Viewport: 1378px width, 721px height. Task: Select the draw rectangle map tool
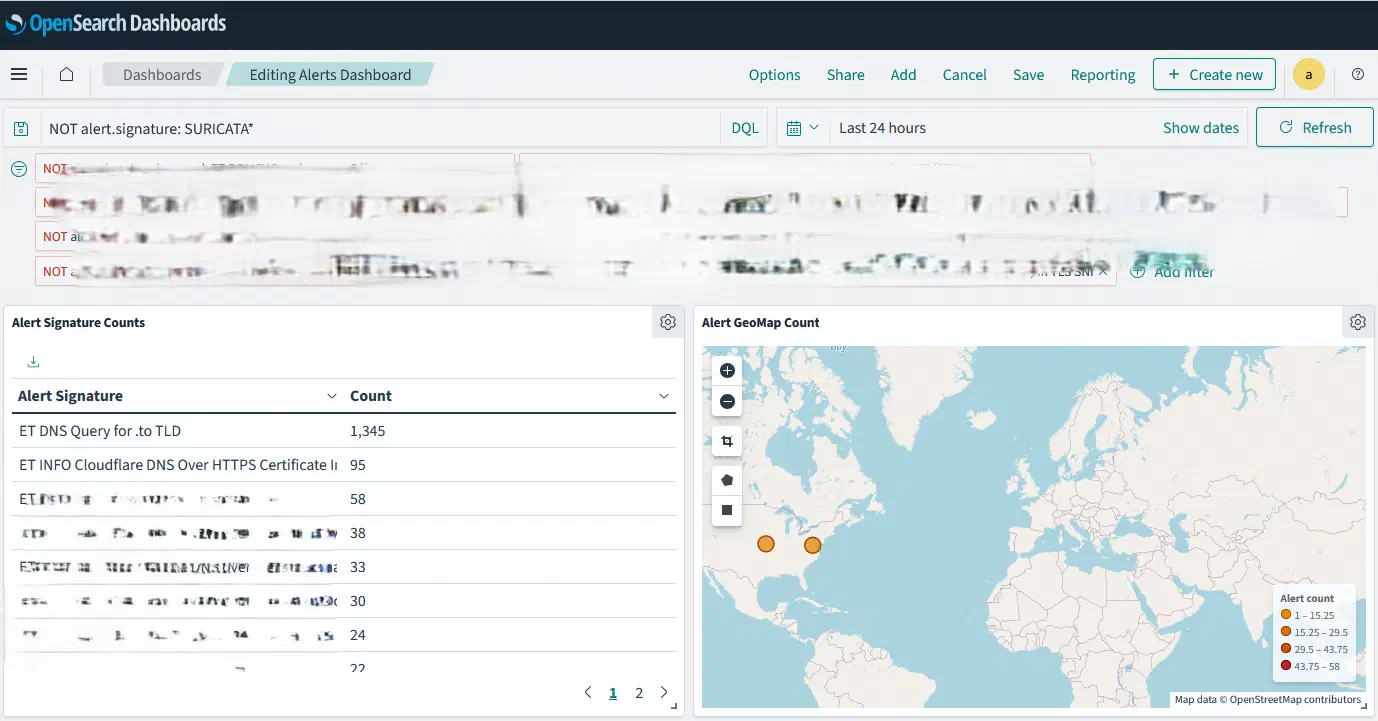tap(727, 510)
